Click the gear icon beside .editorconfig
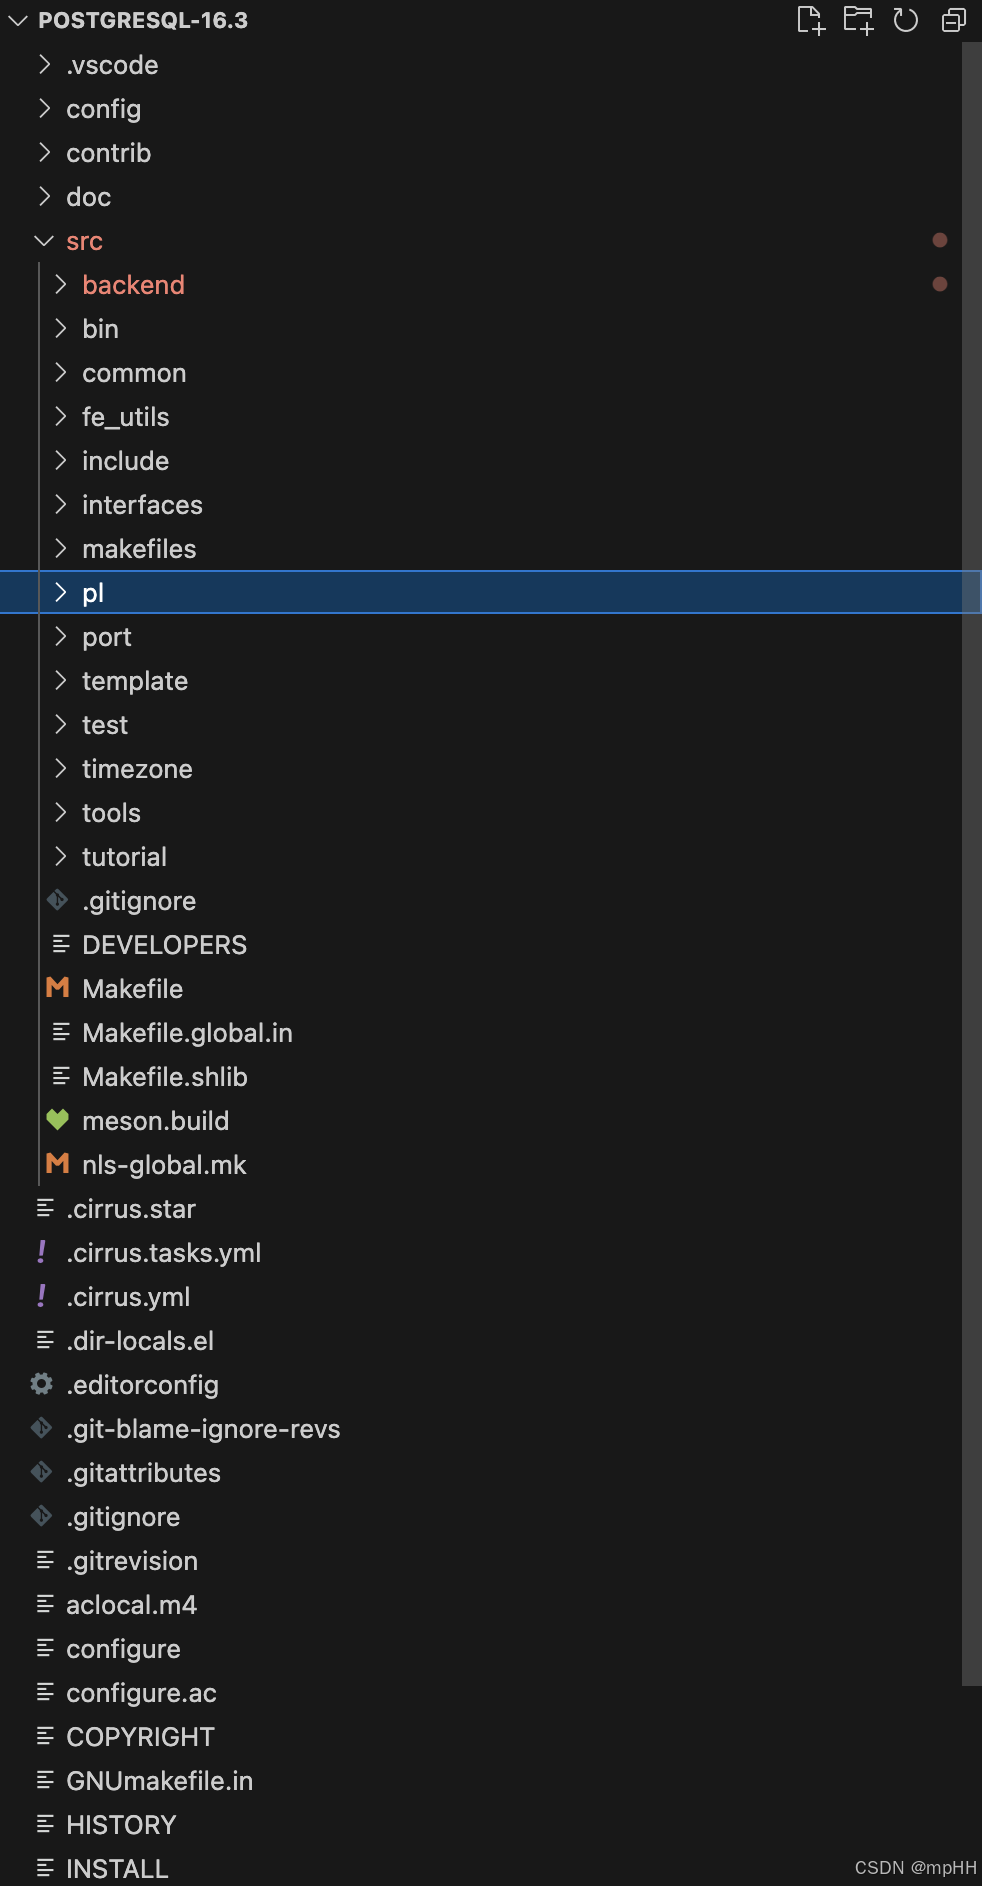Viewport: 982px width, 1886px height. 41,1384
